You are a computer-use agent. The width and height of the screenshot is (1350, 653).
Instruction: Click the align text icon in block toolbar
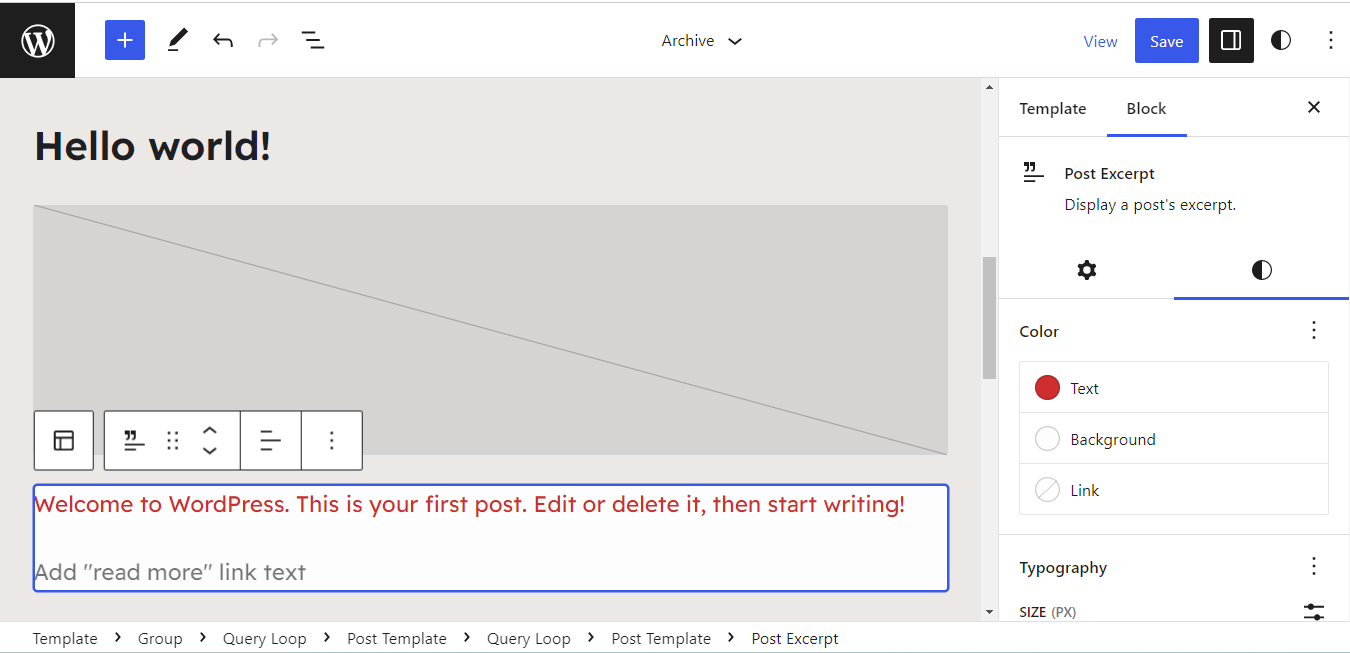(270, 440)
